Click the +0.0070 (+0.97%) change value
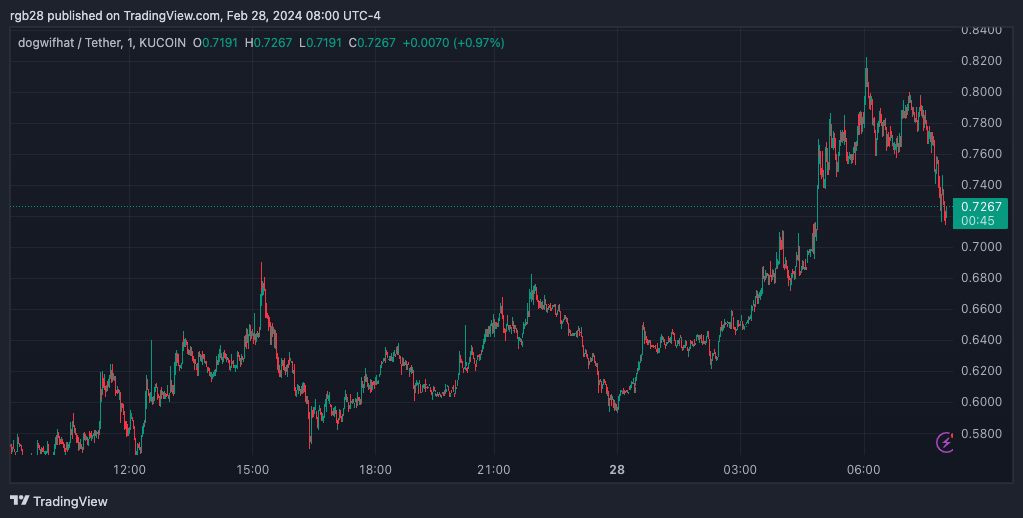This screenshot has width=1023, height=518. point(453,43)
